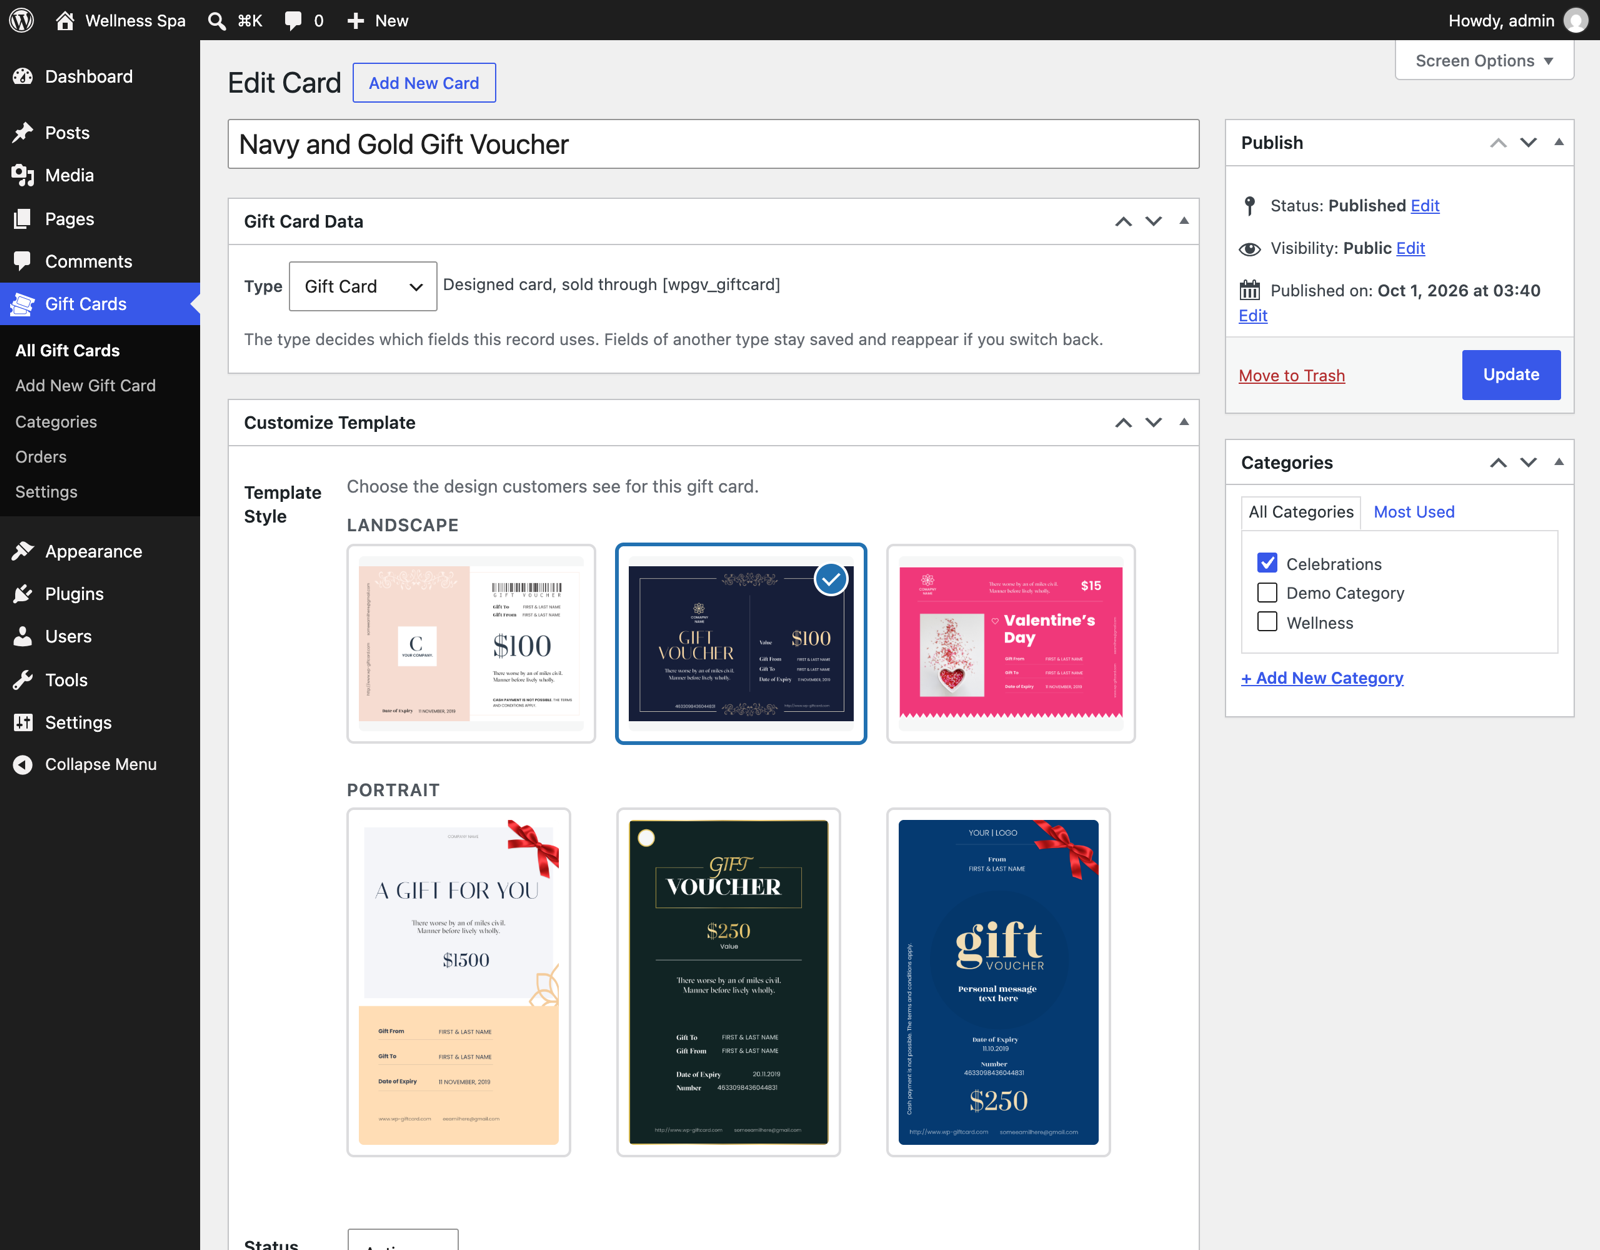Edit the Visibility setting
1600x1250 pixels.
pos(1410,248)
